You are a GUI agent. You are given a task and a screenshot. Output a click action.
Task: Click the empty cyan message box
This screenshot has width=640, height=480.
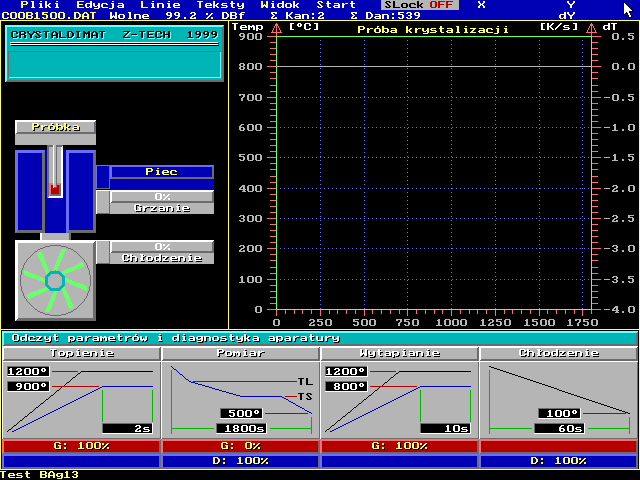pos(114,64)
